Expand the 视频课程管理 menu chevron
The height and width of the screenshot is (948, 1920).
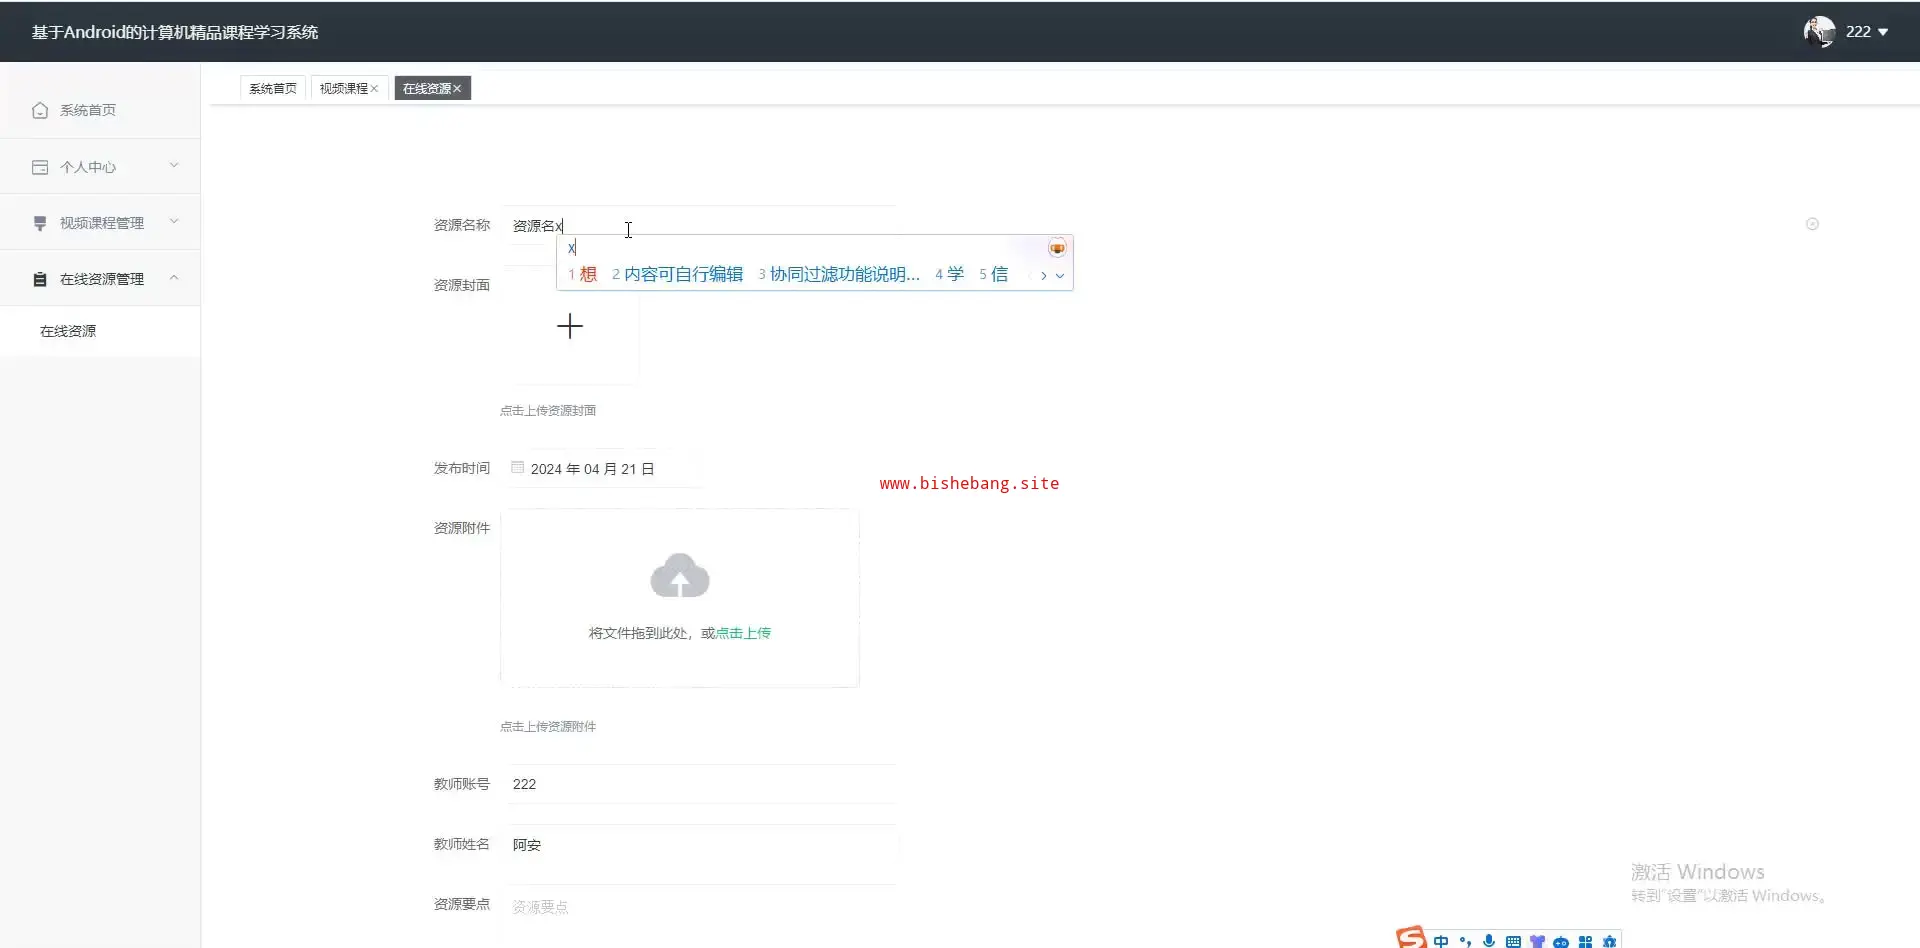[x=174, y=222]
